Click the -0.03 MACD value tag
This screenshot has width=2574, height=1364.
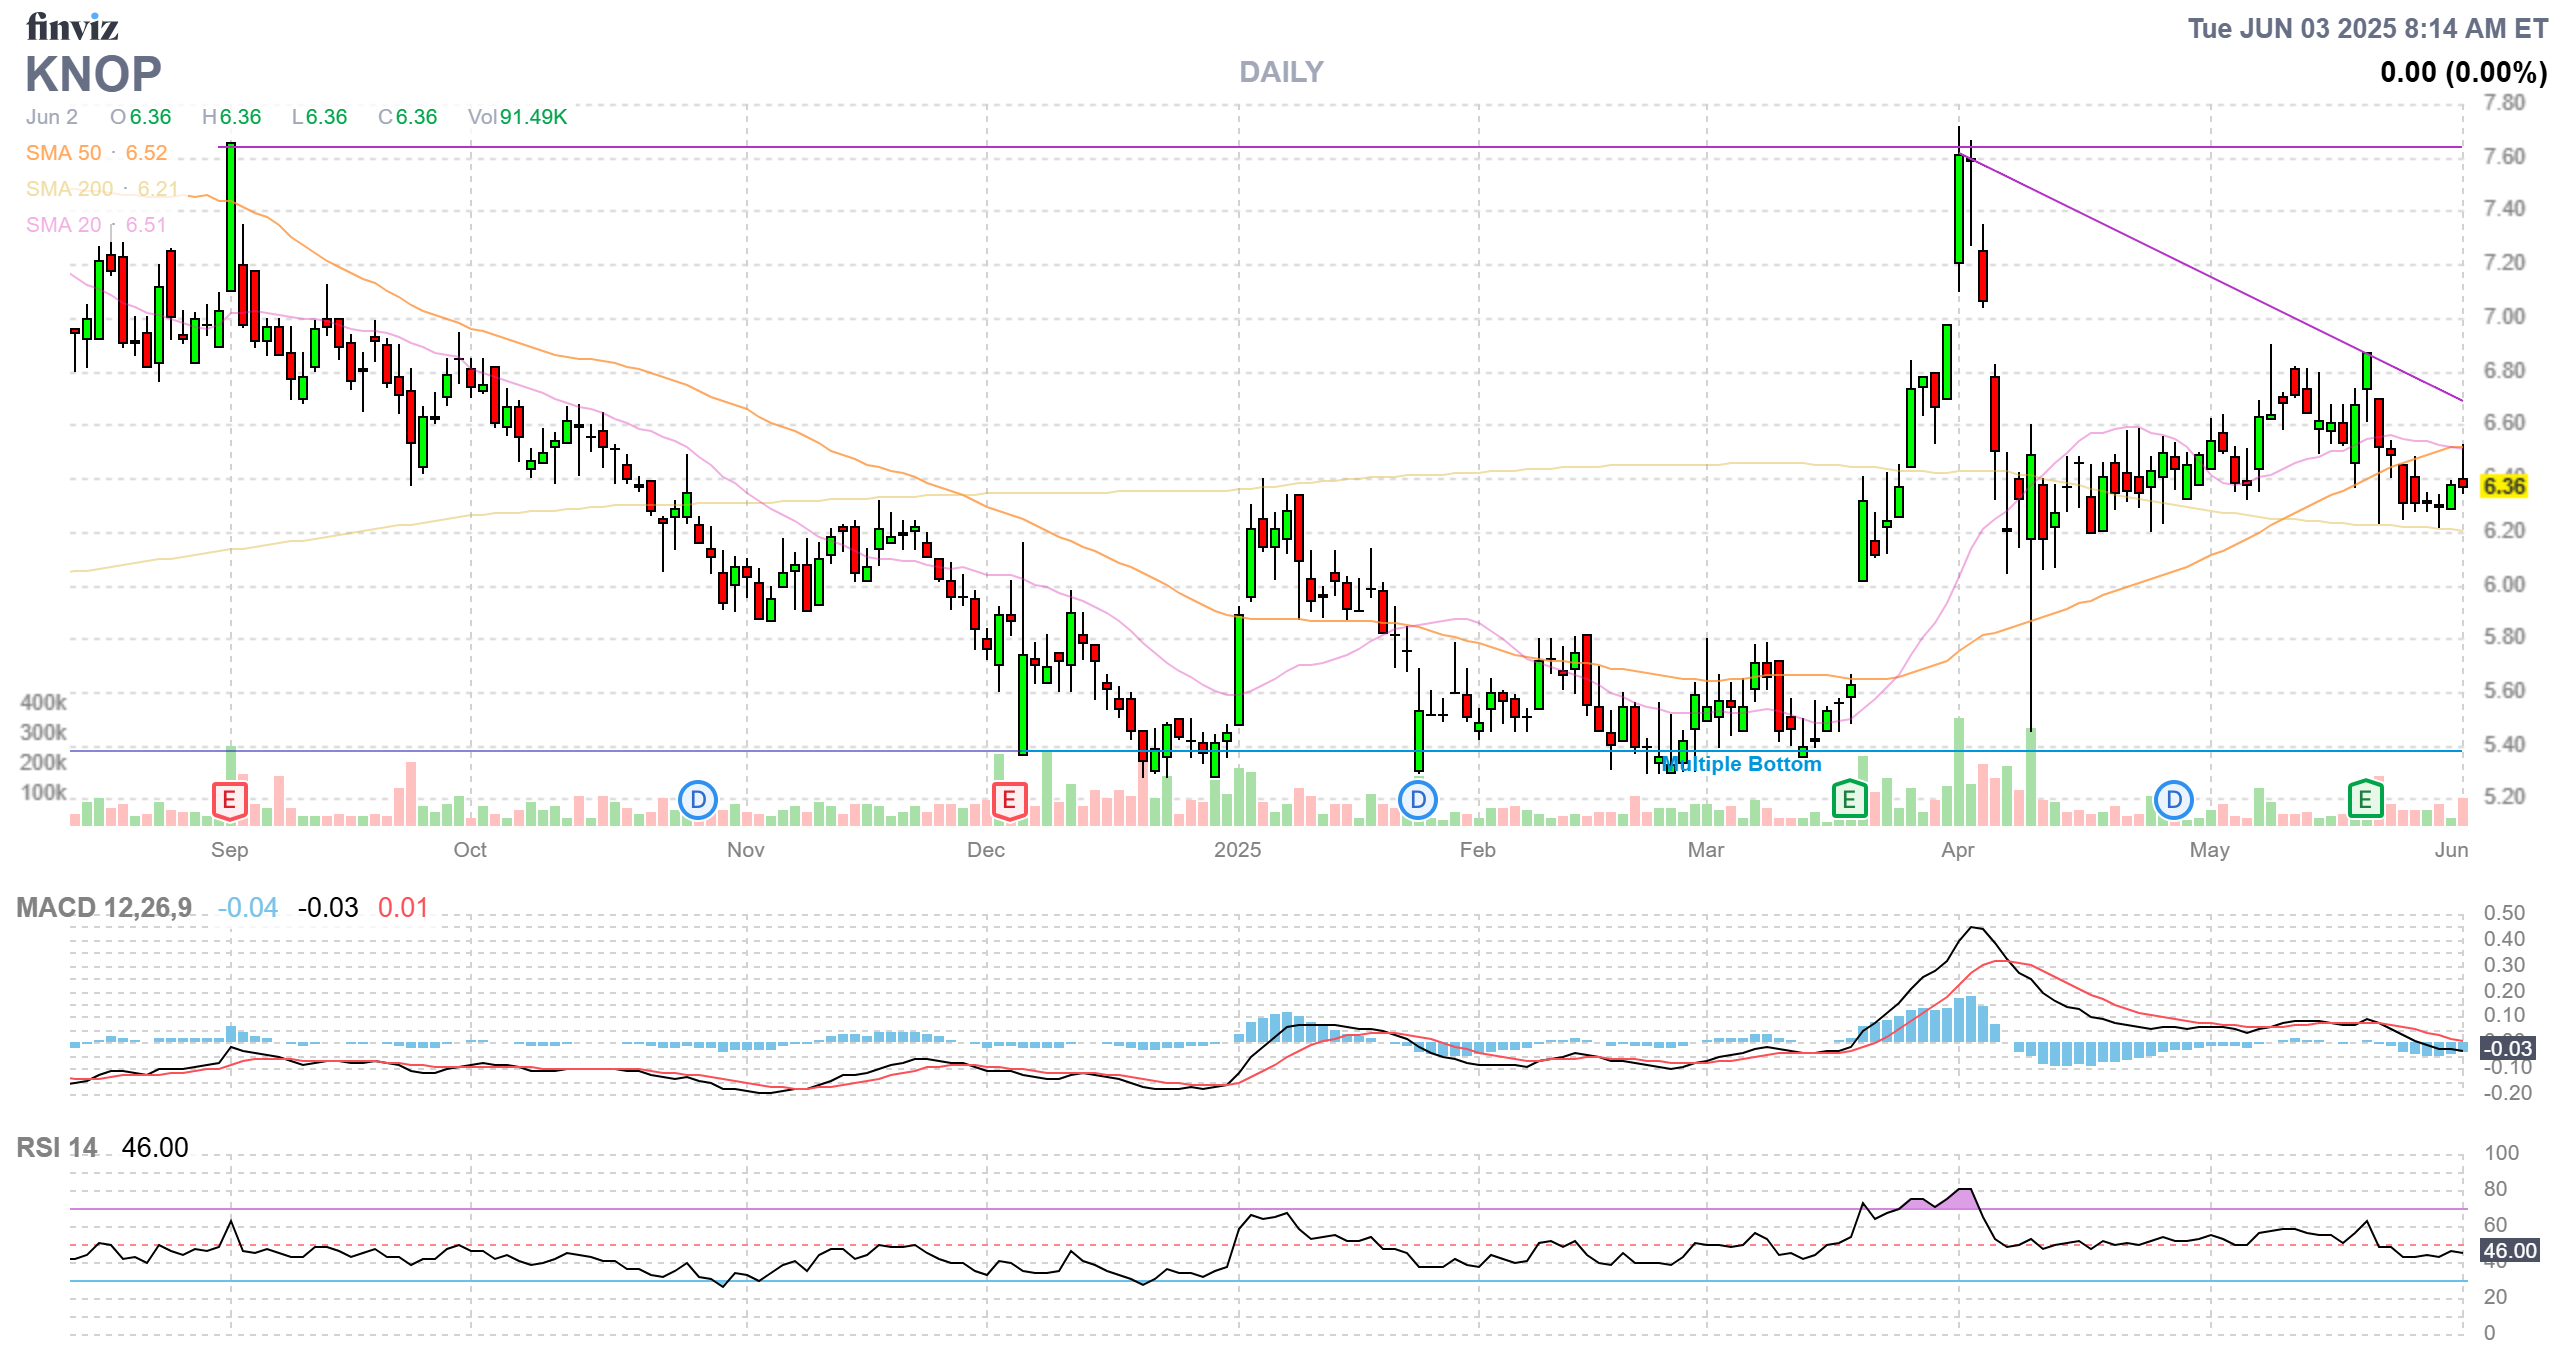pos(2508,1048)
